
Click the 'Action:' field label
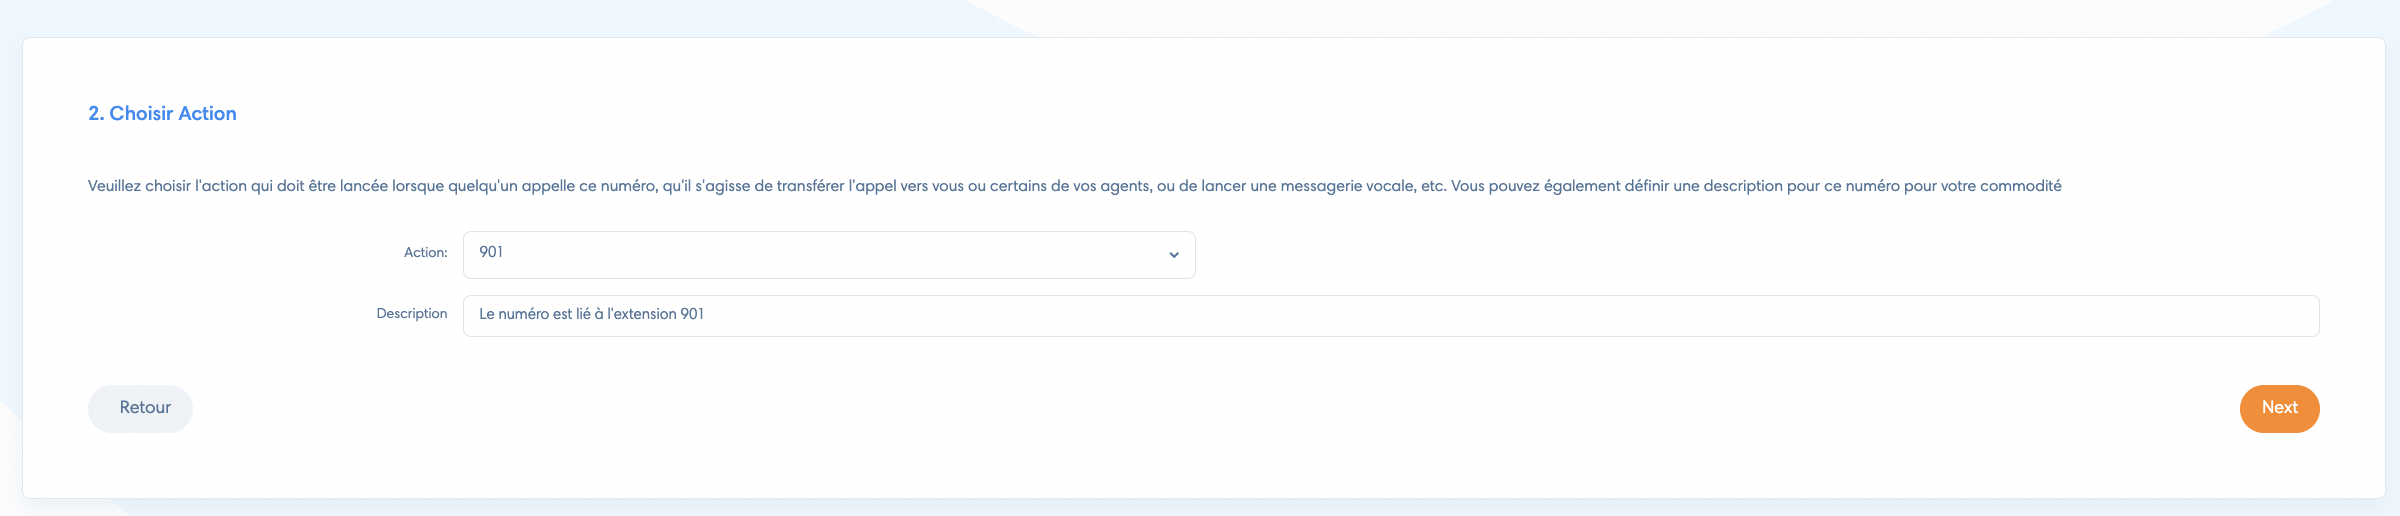425,253
